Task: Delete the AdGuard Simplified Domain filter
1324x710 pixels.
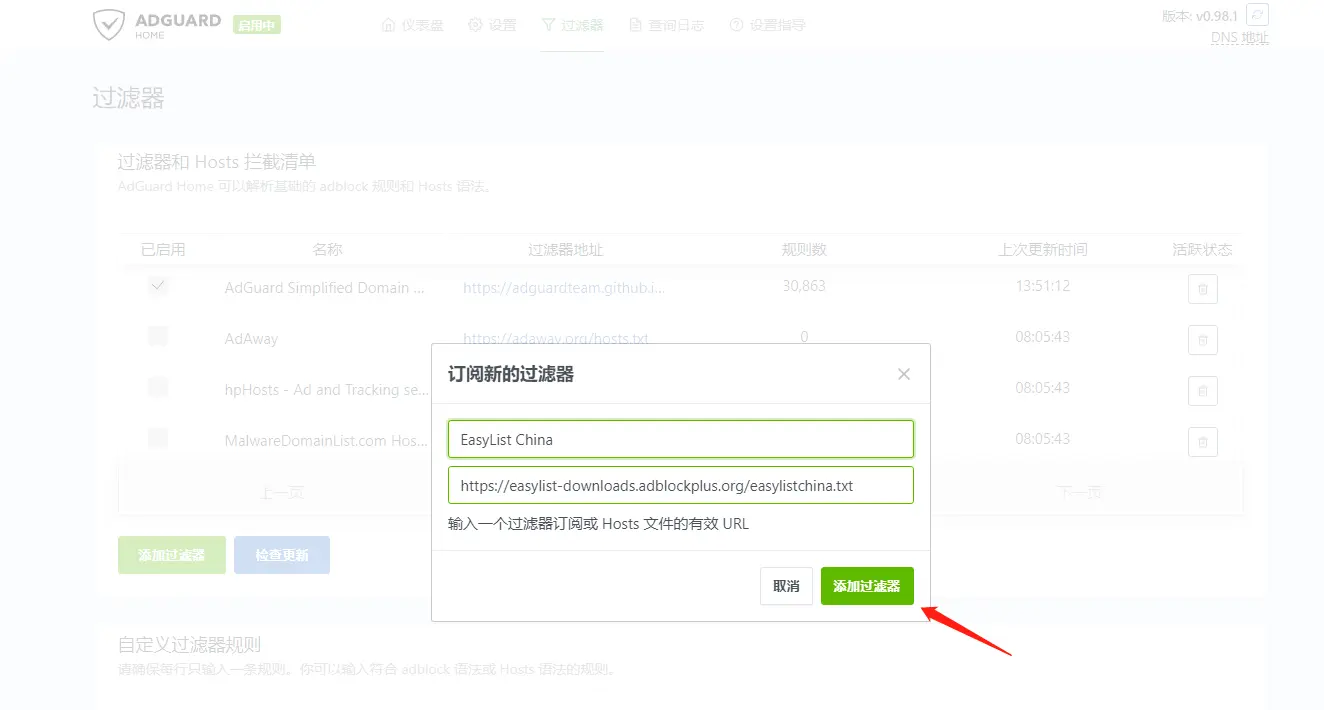Action: coord(1203,290)
